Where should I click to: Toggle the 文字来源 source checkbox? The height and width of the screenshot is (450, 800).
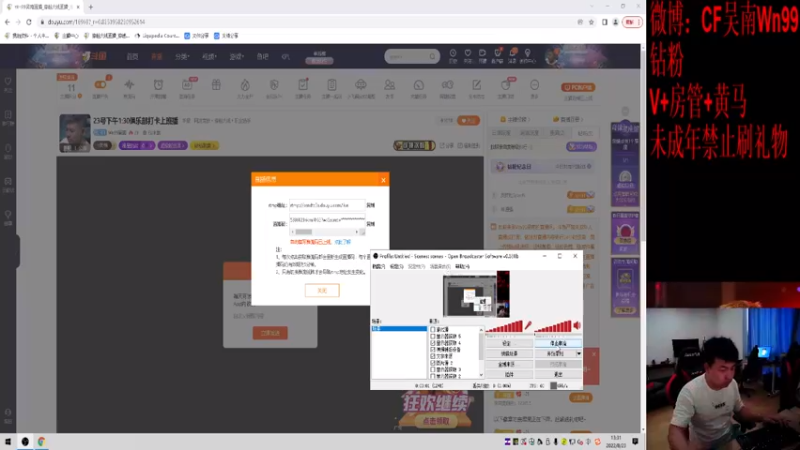click(x=433, y=356)
